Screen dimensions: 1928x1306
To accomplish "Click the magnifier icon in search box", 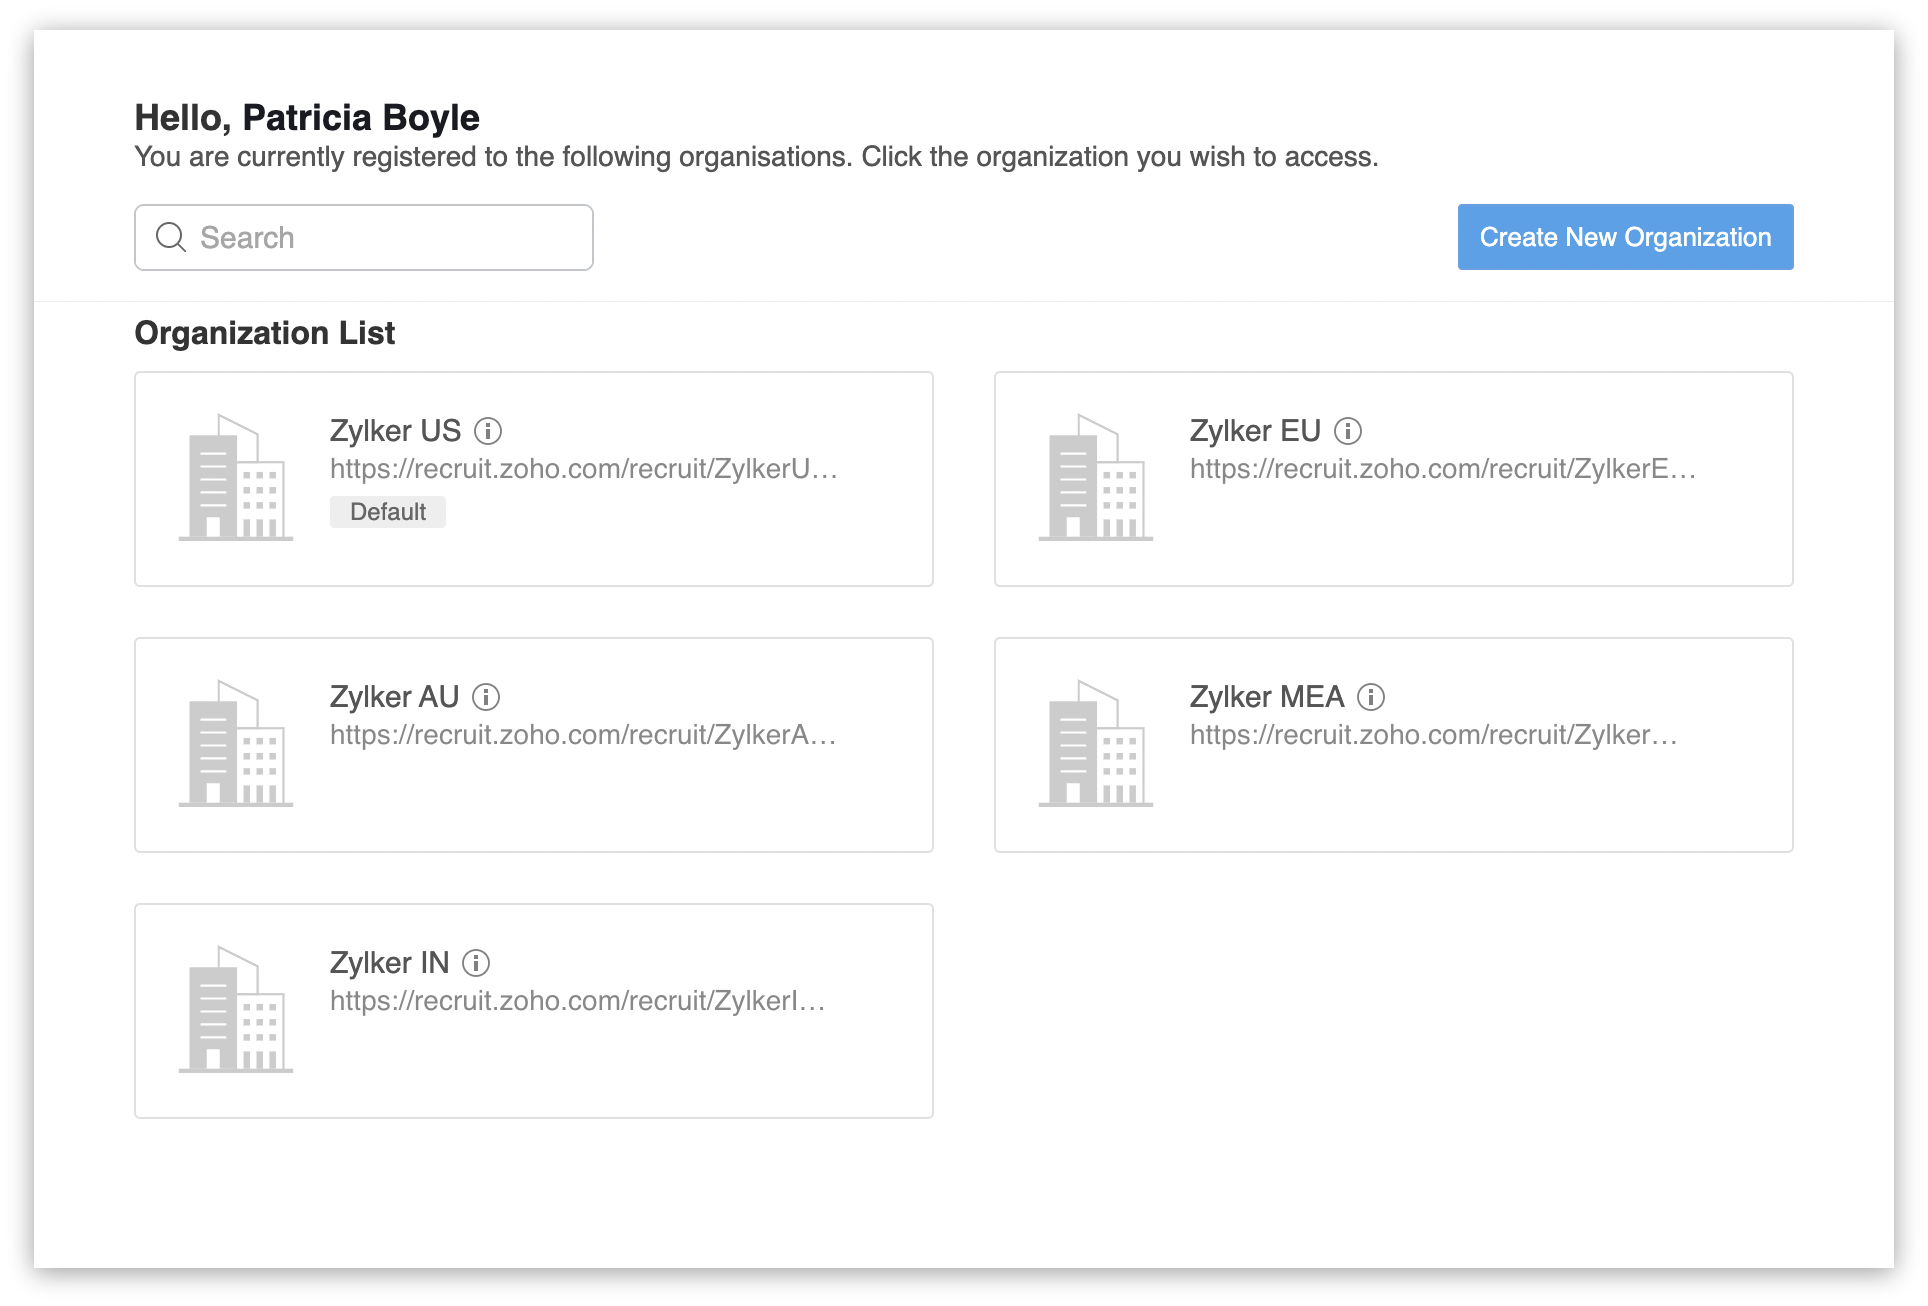I will coord(171,237).
